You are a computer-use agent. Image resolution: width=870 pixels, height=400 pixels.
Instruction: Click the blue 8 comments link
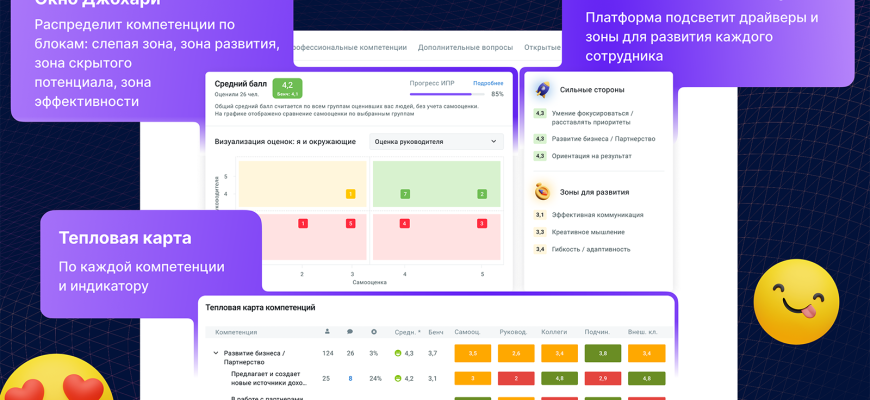pyautogui.click(x=350, y=379)
